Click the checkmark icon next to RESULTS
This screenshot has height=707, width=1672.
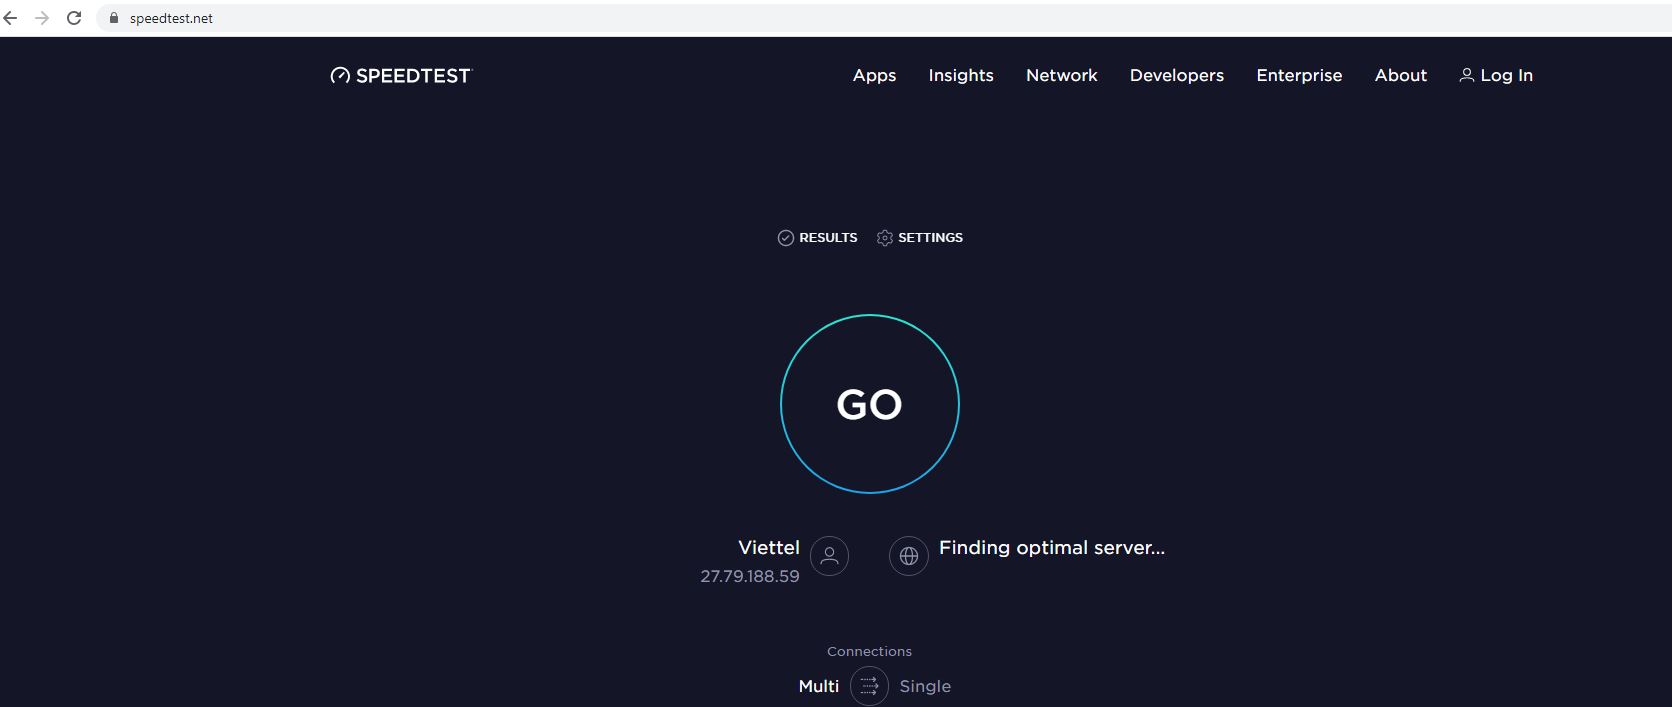coord(786,238)
